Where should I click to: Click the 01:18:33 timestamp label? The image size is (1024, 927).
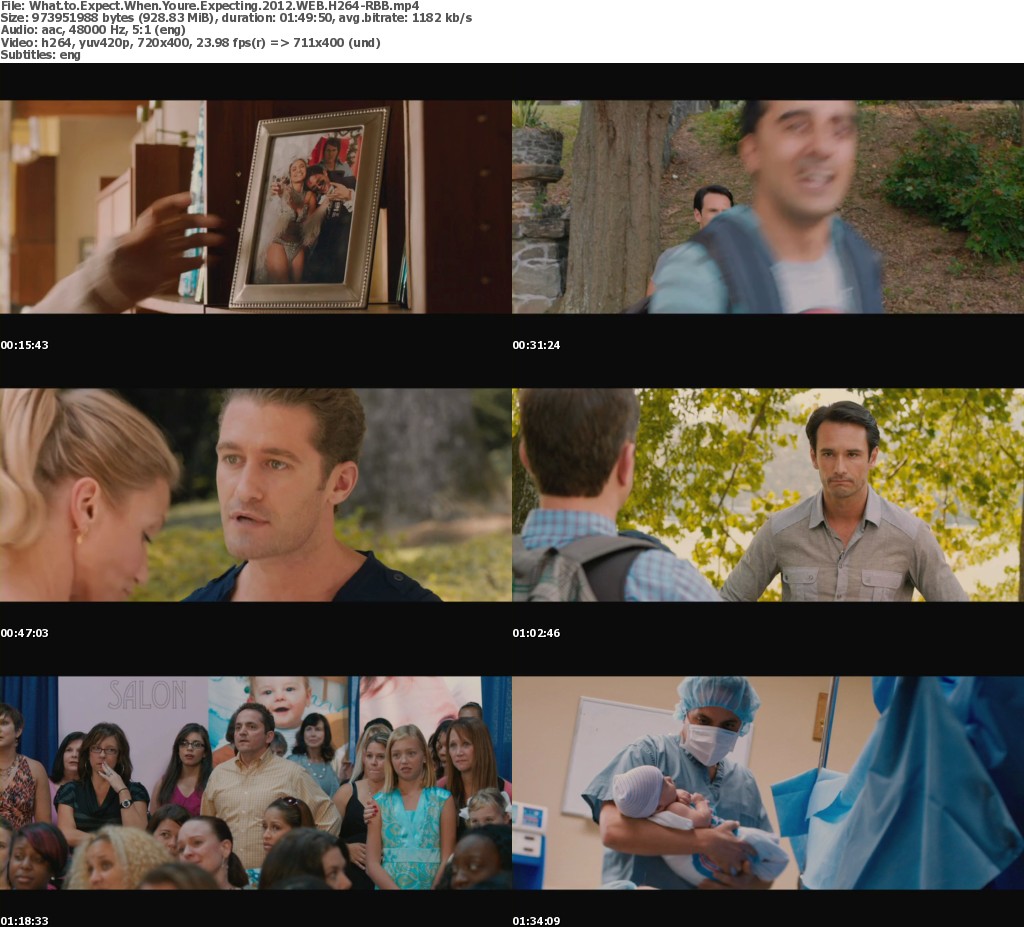[25, 921]
